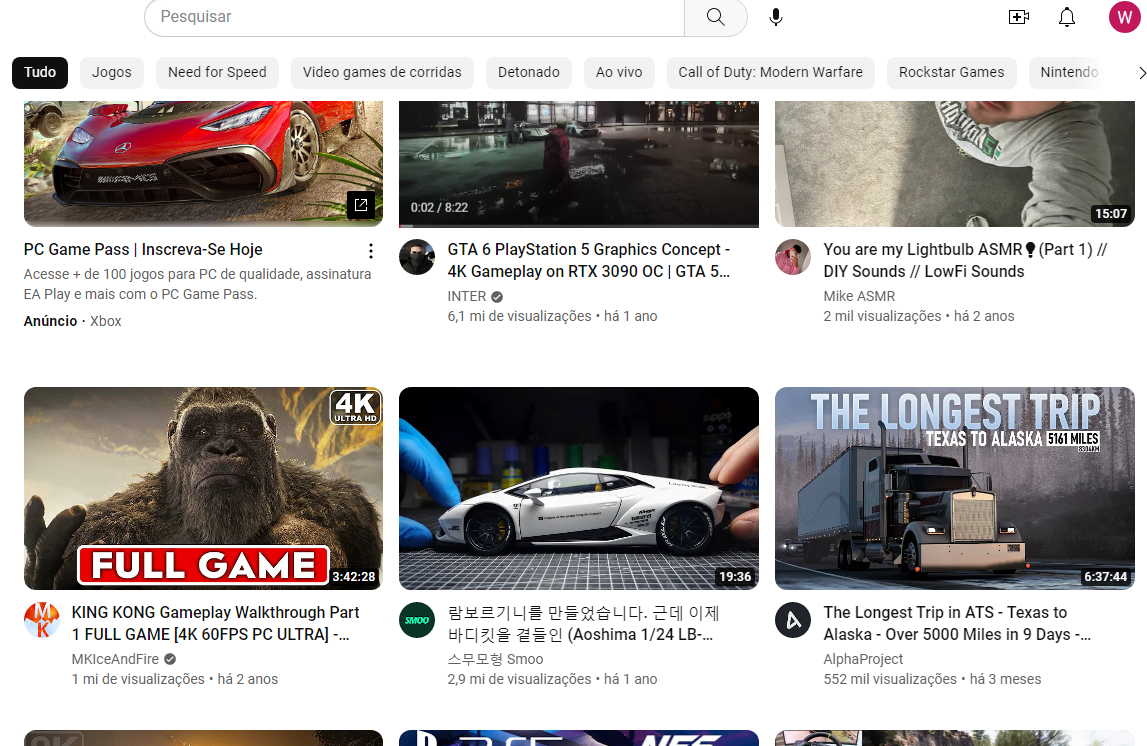Play the red Mercedes ad thumbnail
Viewport: 1147px width, 746px height.
tap(203, 164)
